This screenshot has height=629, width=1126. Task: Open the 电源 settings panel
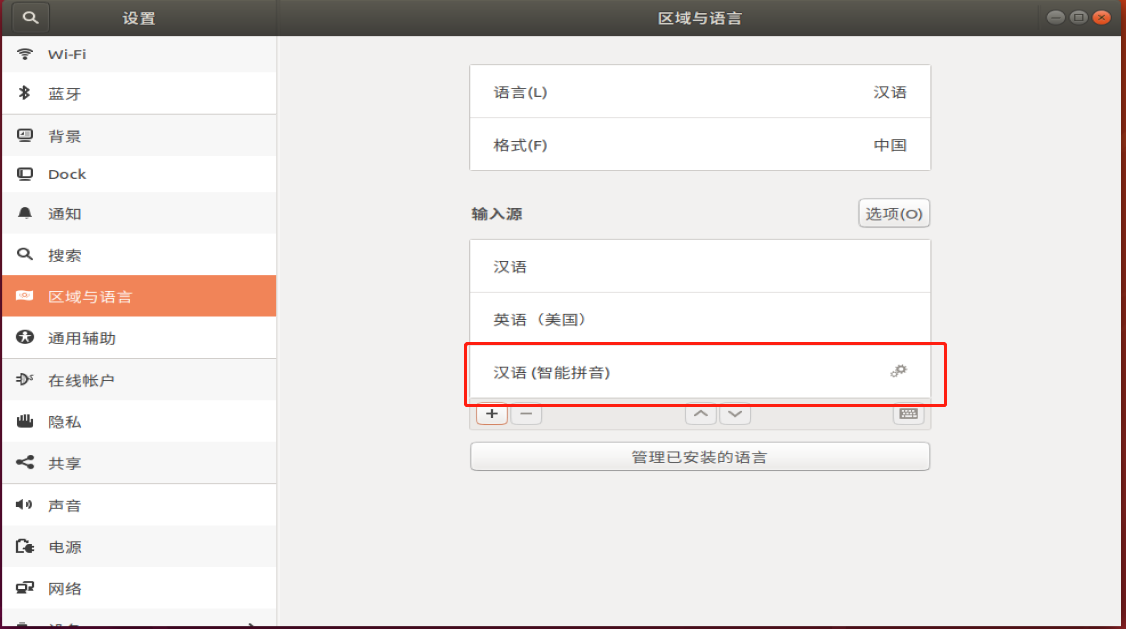[139, 547]
